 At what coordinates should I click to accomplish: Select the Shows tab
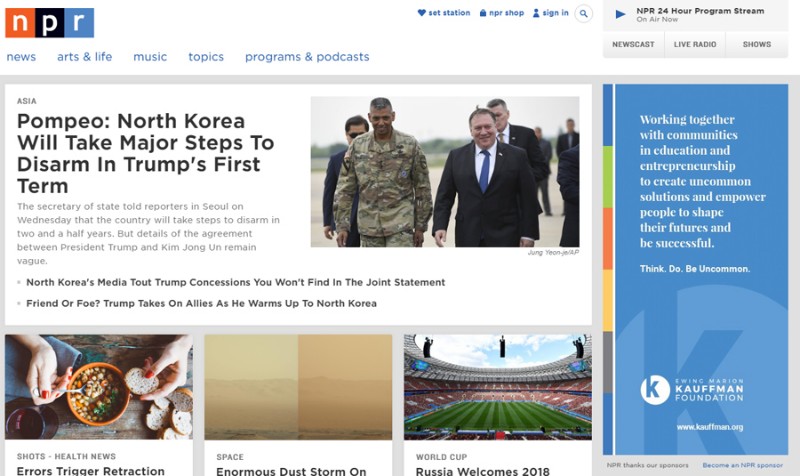pos(757,44)
